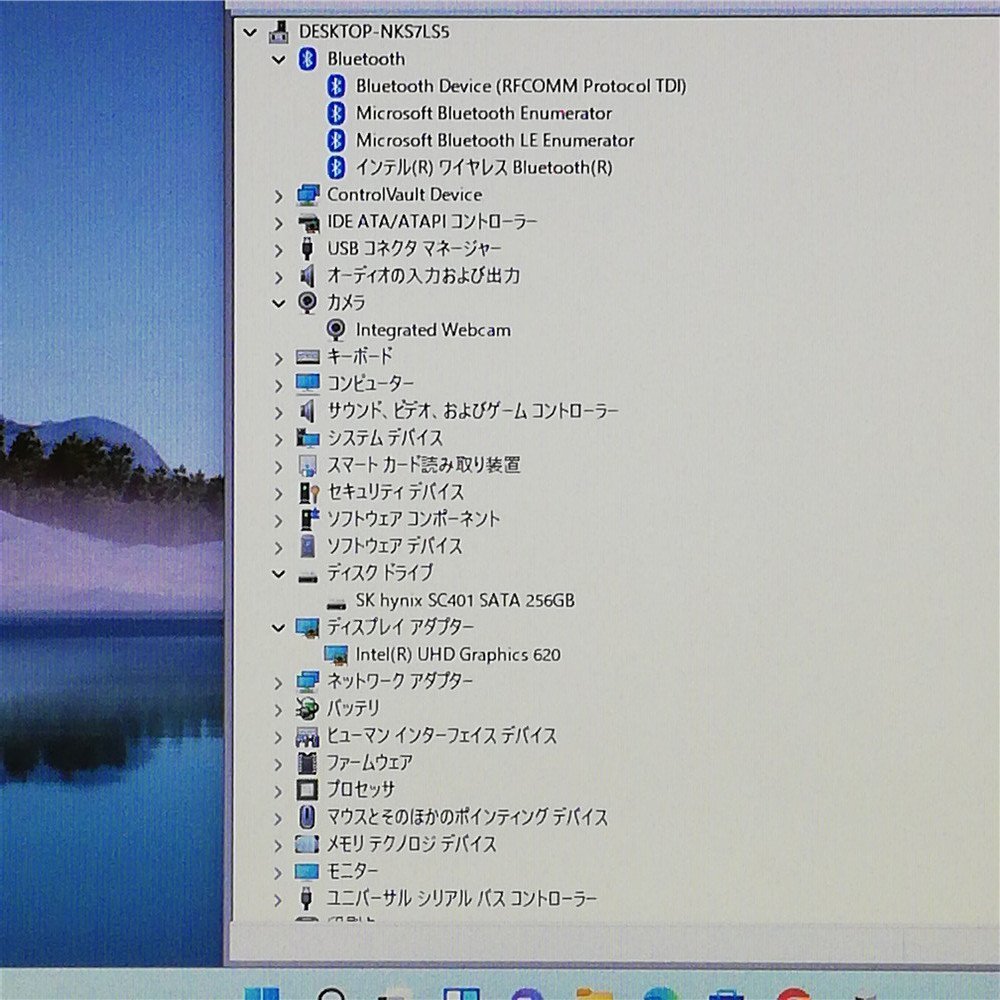
Task: Click the USB コネクタ マネージャー icon
Action: pyautogui.click(x=307, y=249)
